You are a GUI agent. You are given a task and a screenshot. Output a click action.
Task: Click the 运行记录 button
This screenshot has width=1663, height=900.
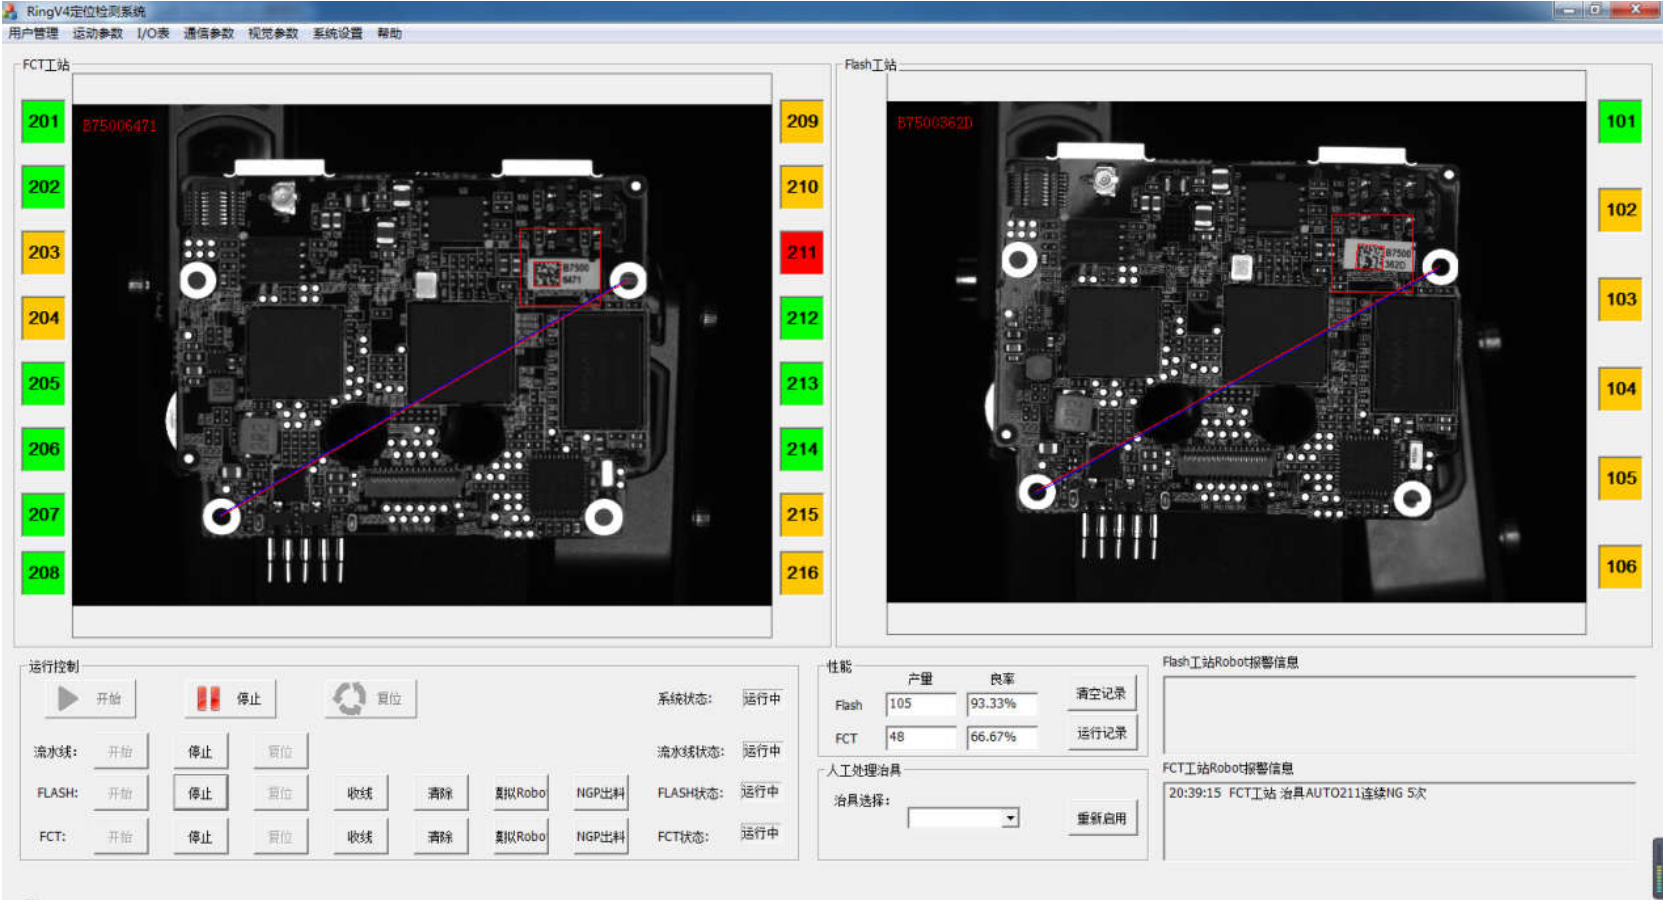[x=1101, y=733]
